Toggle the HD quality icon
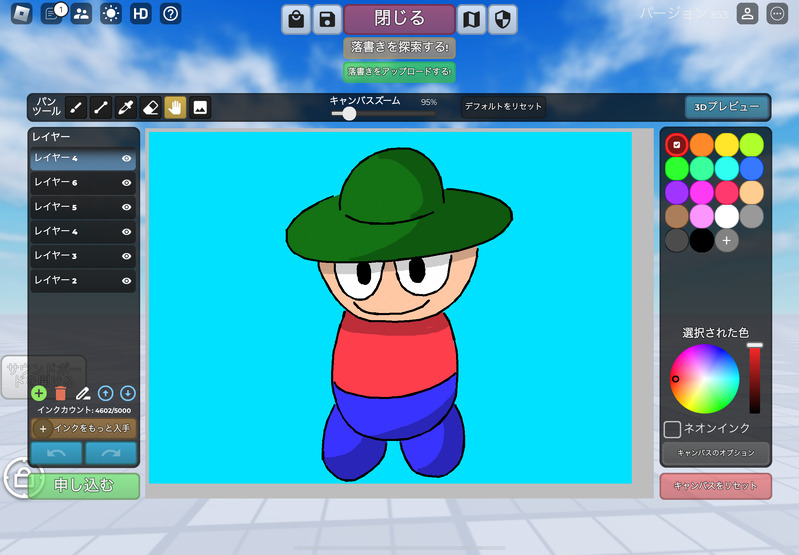The image size is (799, 555). [x=141, y=14]
